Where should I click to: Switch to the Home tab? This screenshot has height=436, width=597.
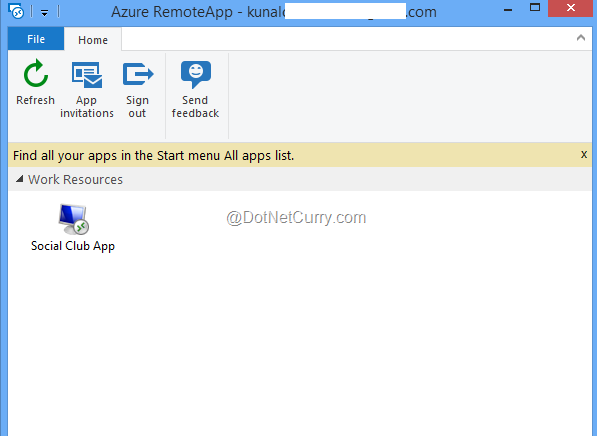93,40
